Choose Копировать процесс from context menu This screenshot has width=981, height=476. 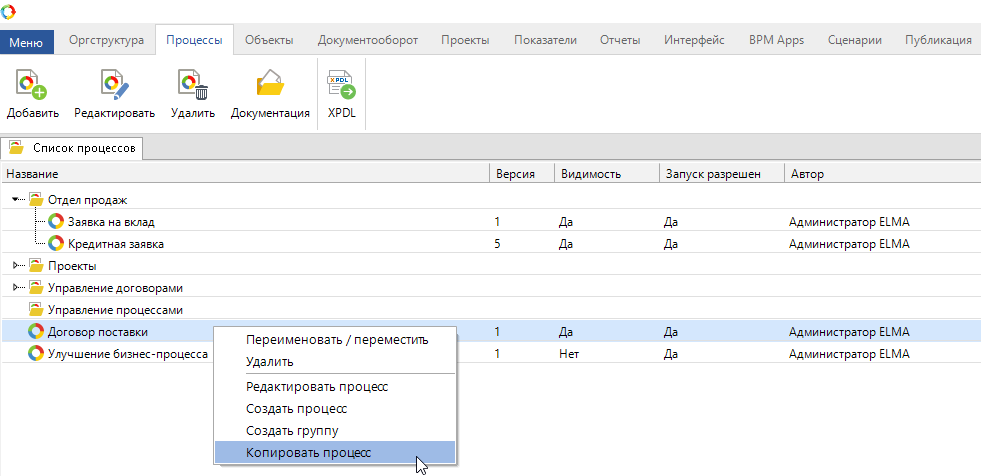[x=308, y=453]
